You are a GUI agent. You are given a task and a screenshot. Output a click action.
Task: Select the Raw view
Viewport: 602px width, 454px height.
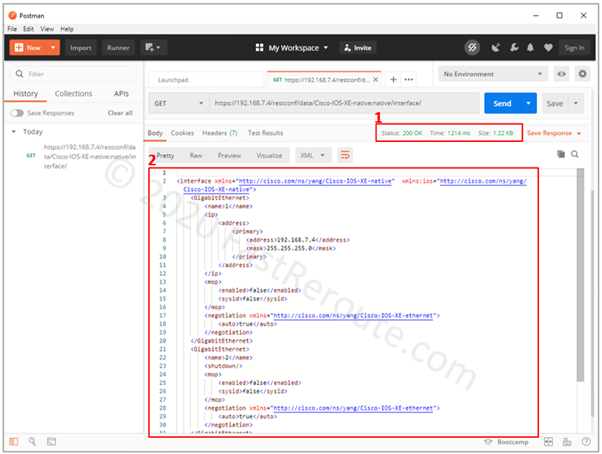click(196, 155)
